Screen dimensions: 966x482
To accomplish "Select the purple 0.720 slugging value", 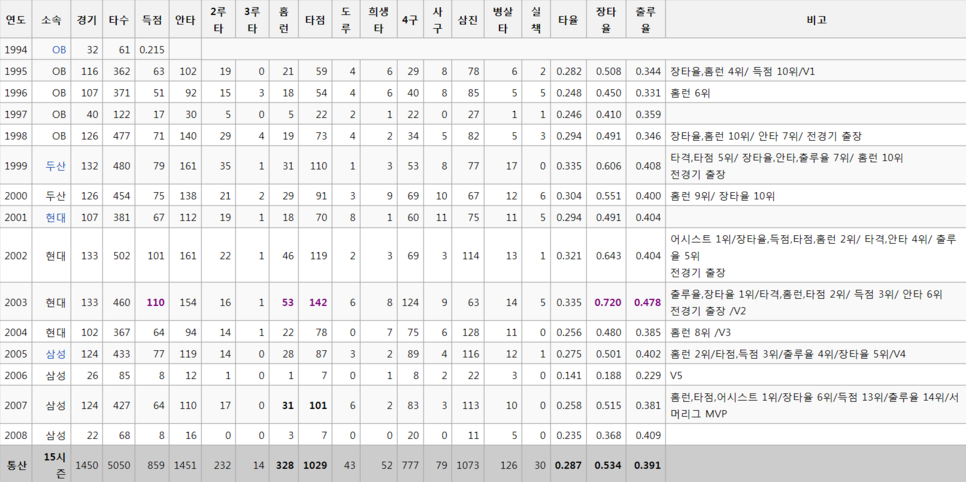I will click(608, 303).
